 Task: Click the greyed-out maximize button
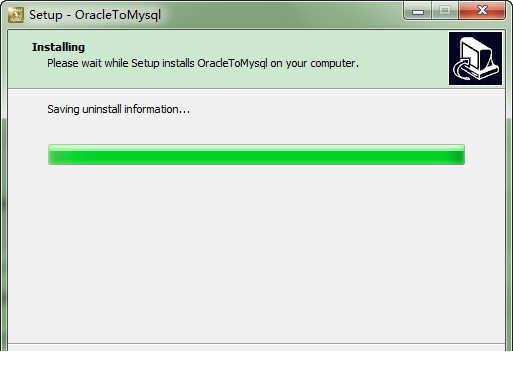[x=445, y=11]
